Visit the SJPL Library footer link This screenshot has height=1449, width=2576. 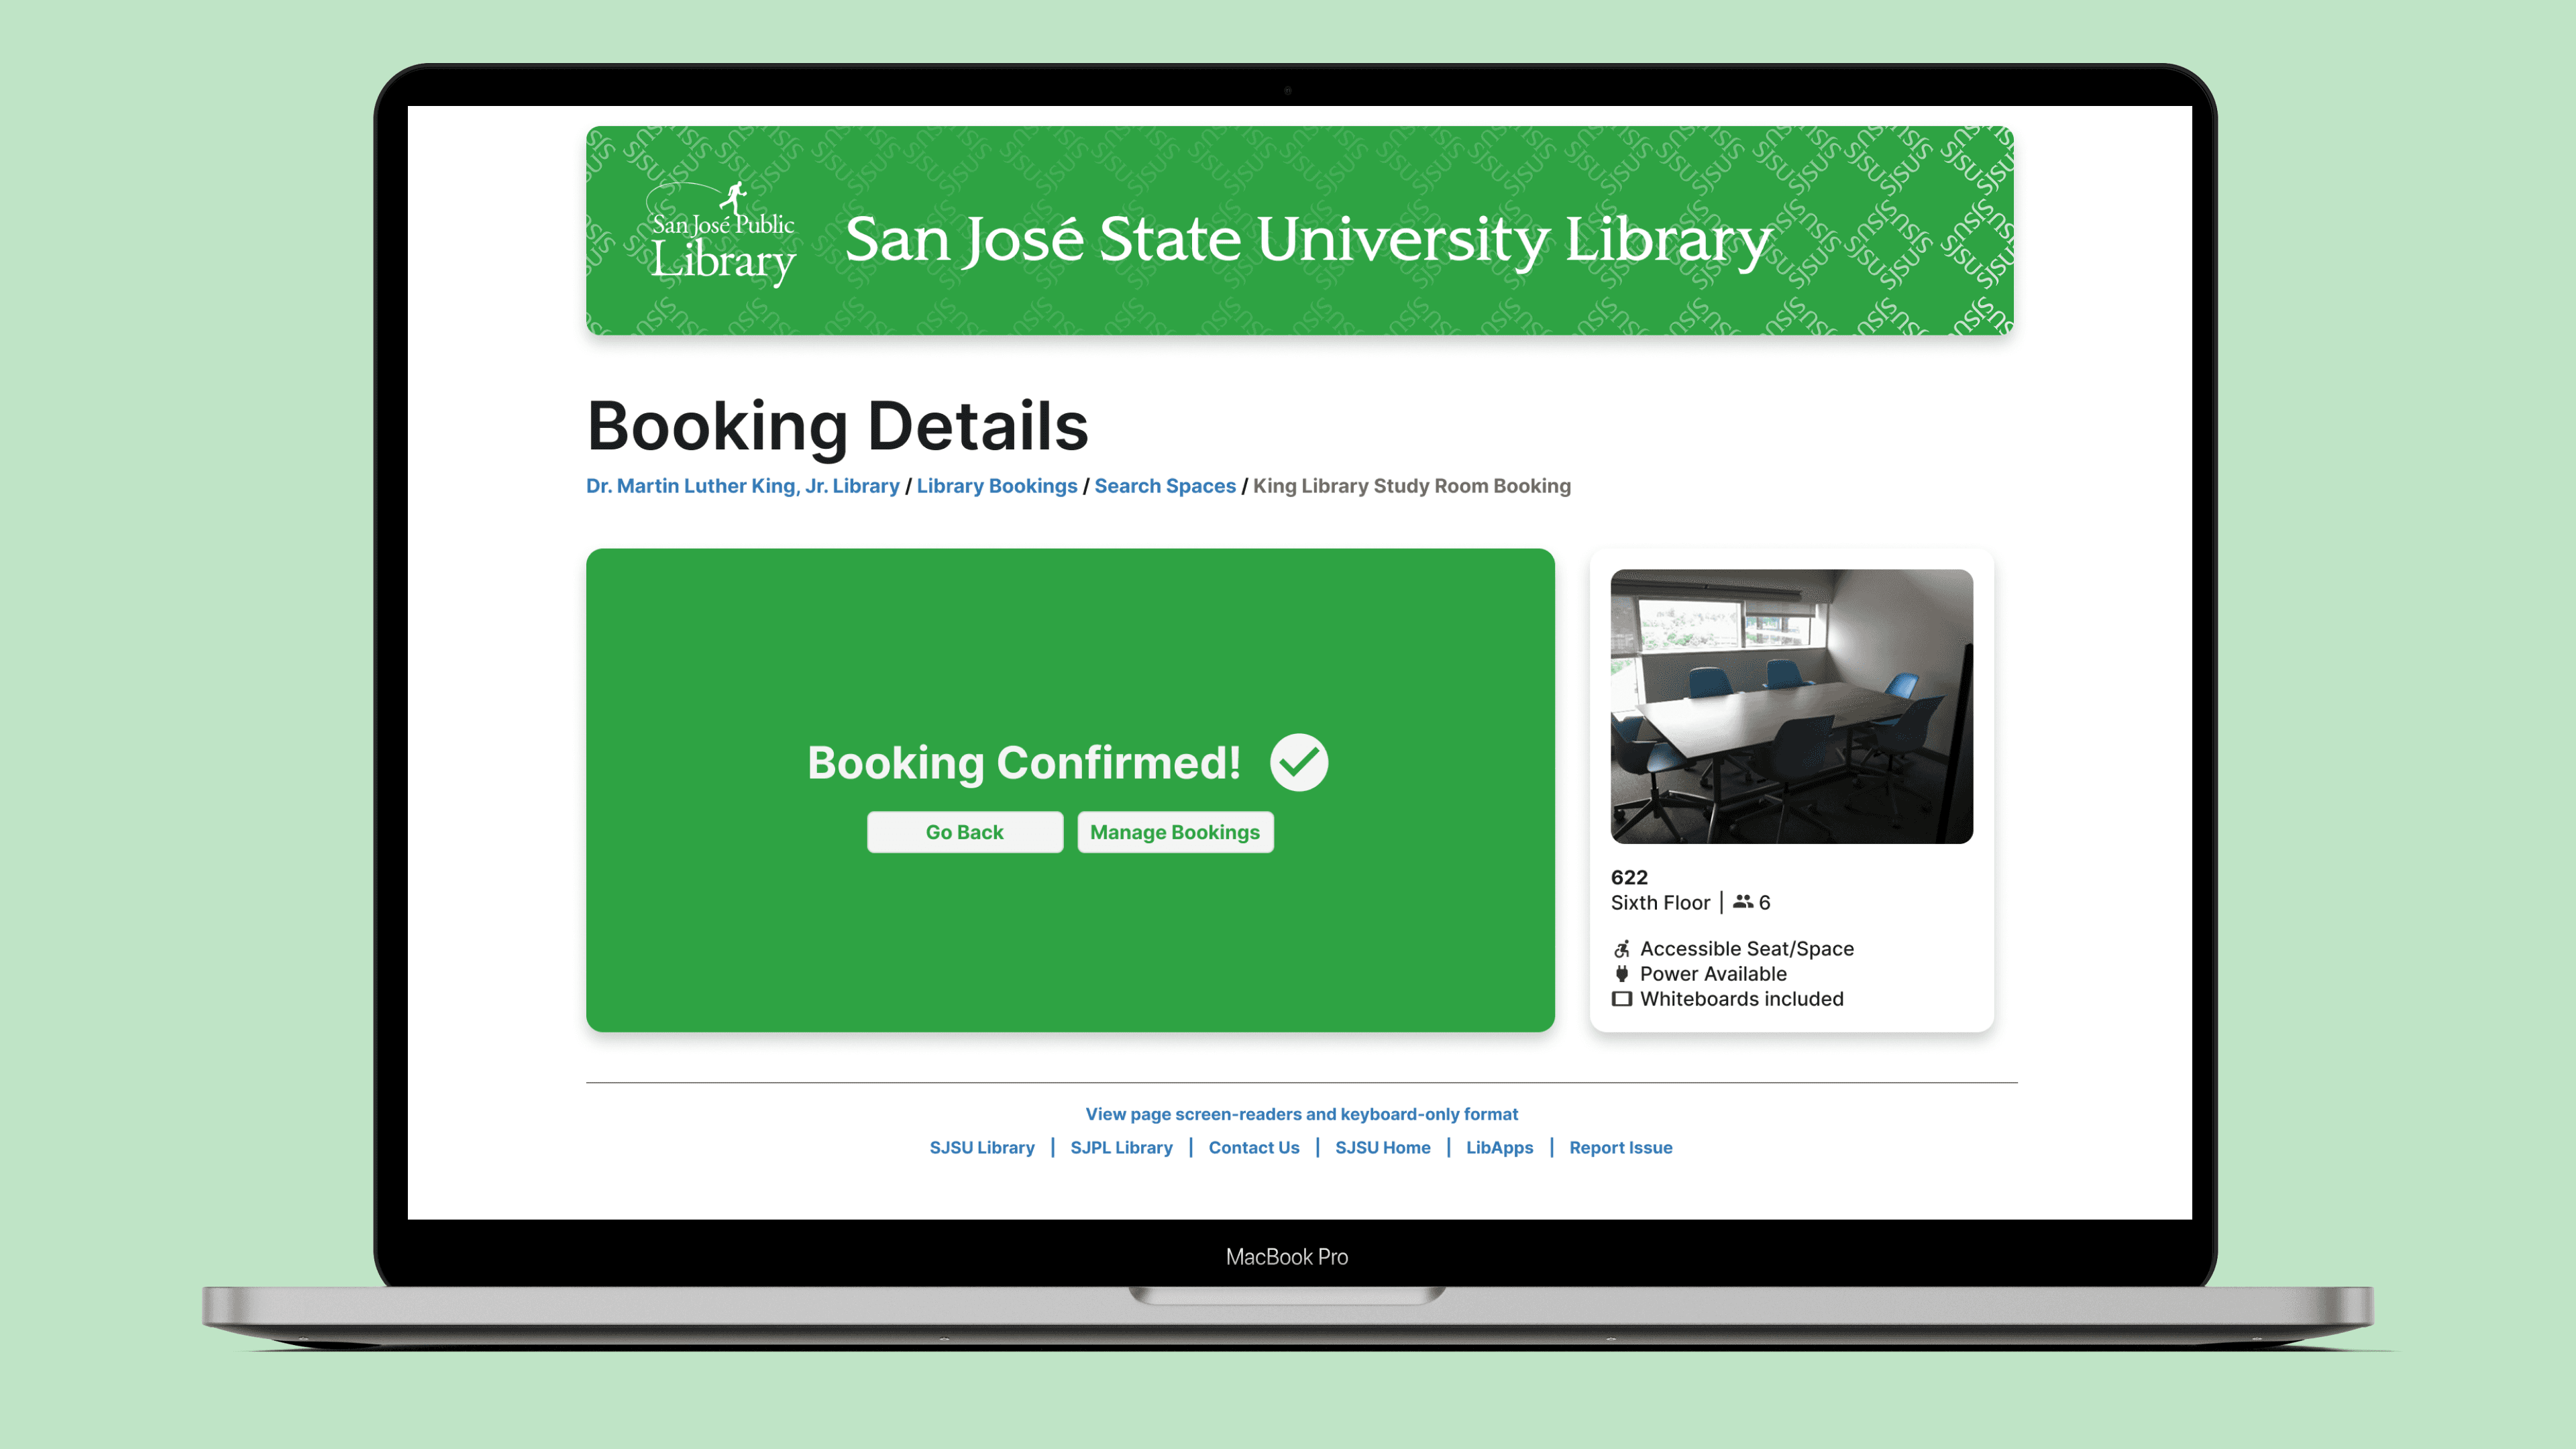click(1121, 1147)
